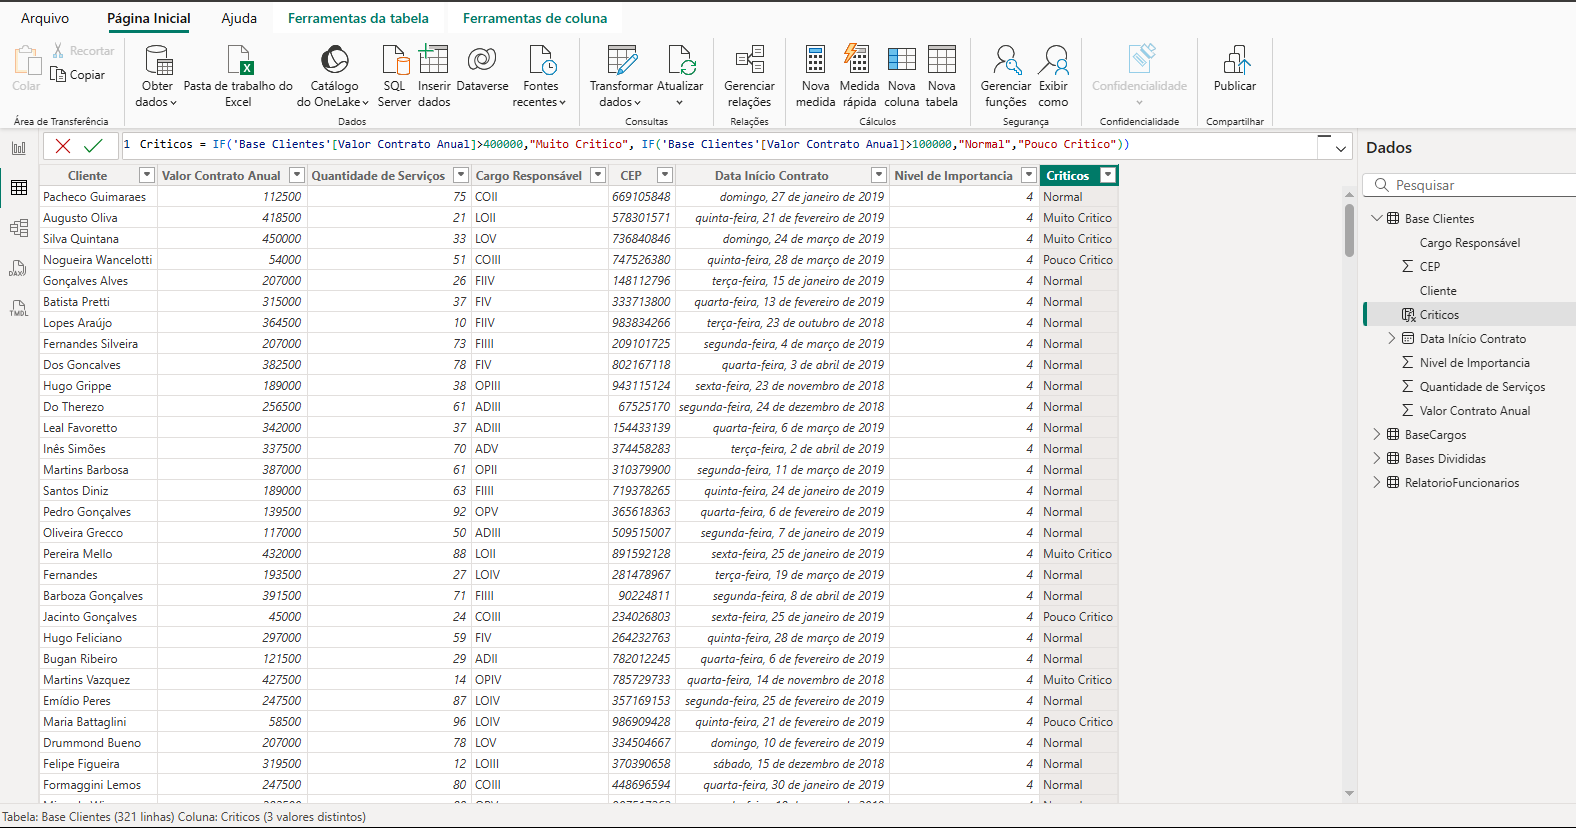The image size is (1576, 828).
Task: Switch to the report view sidebar icon
Action: pos(19,147)
